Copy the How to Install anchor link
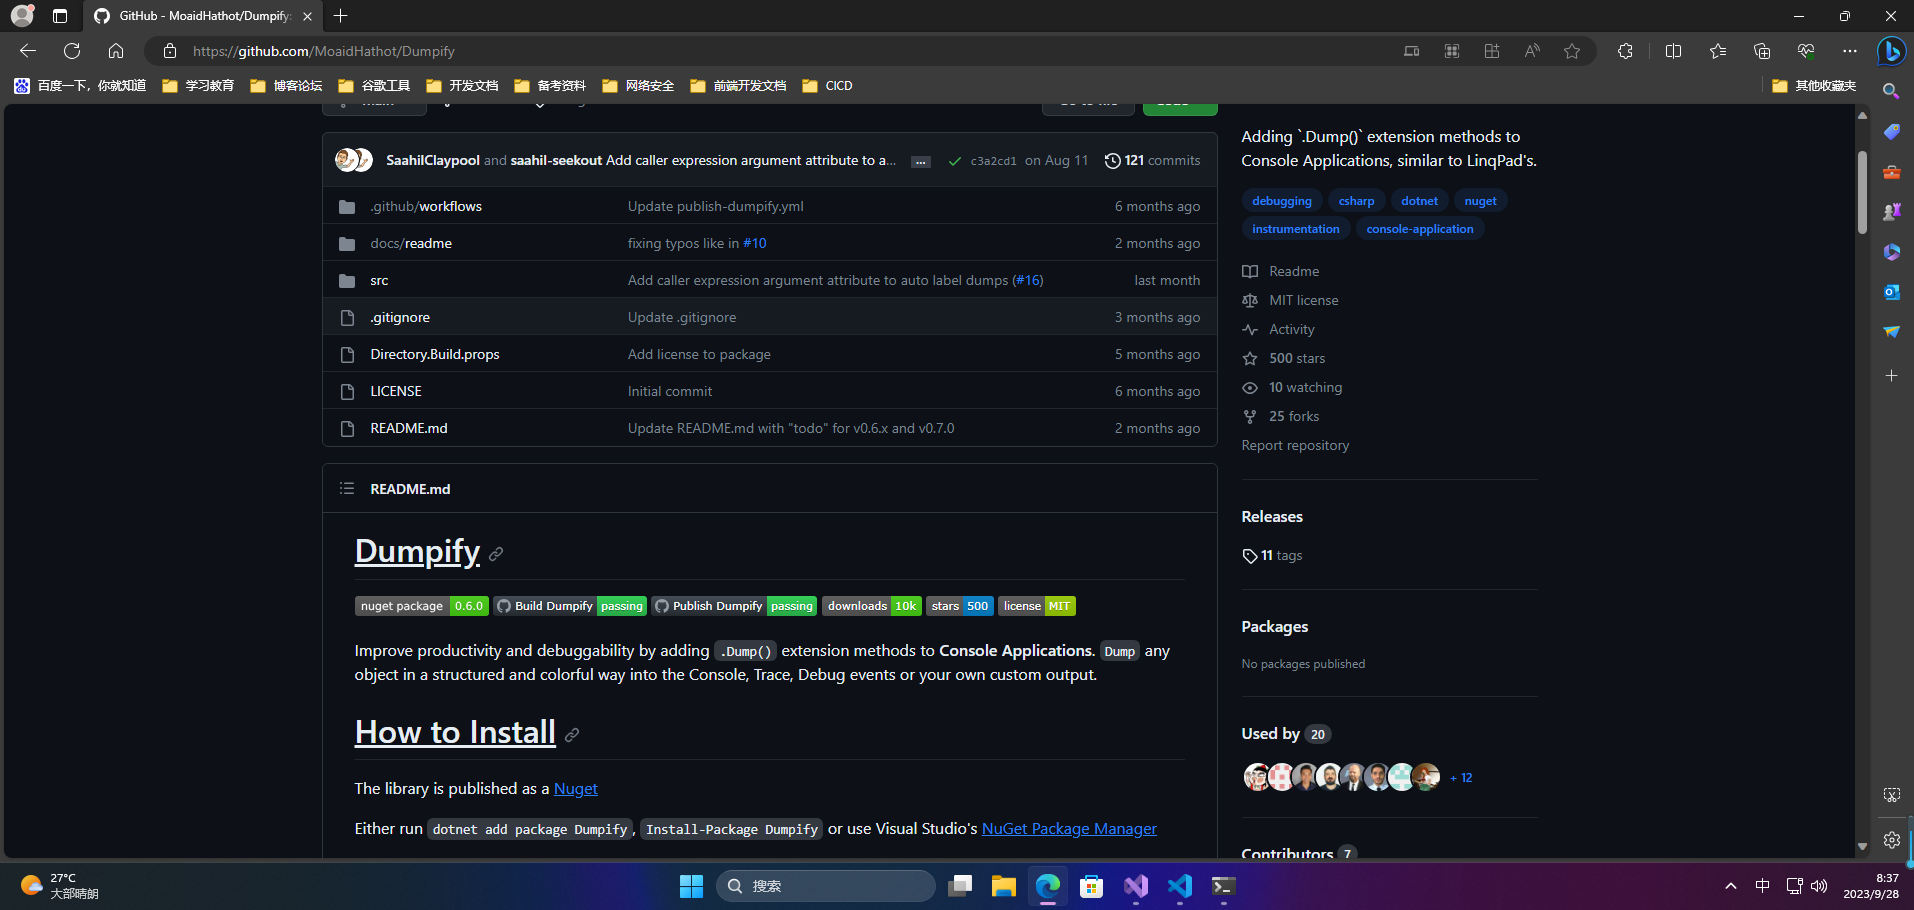1914x910 pixels. coord(572,735)
